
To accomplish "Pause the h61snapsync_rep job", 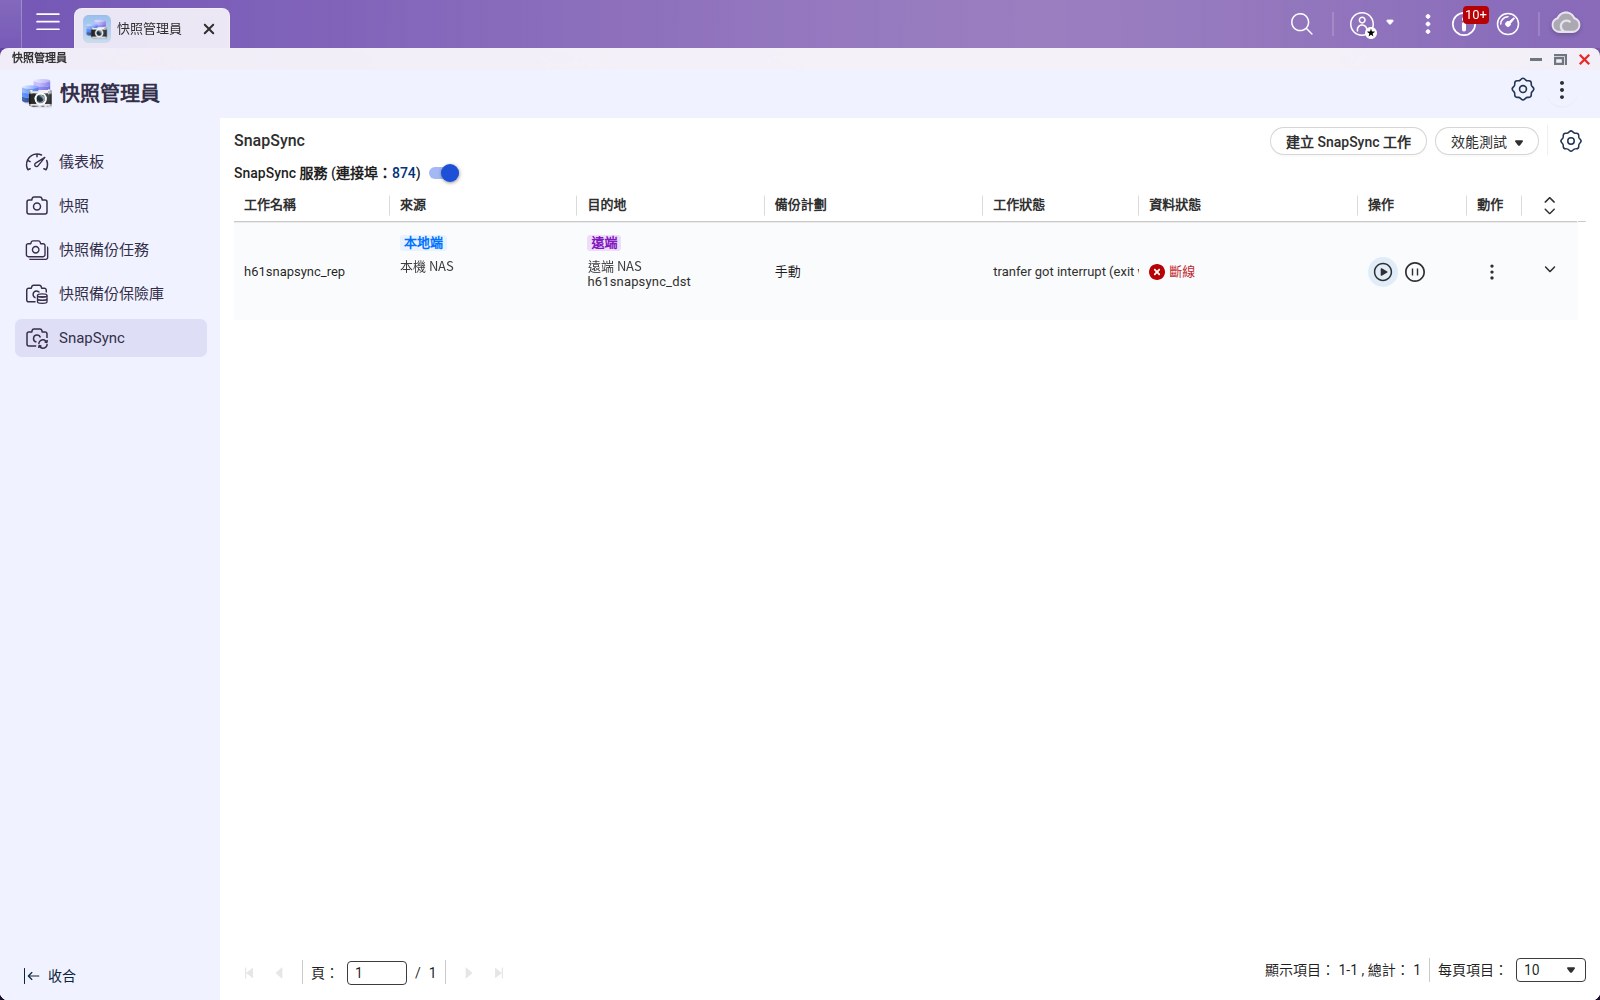I will tap(1415, 272).
